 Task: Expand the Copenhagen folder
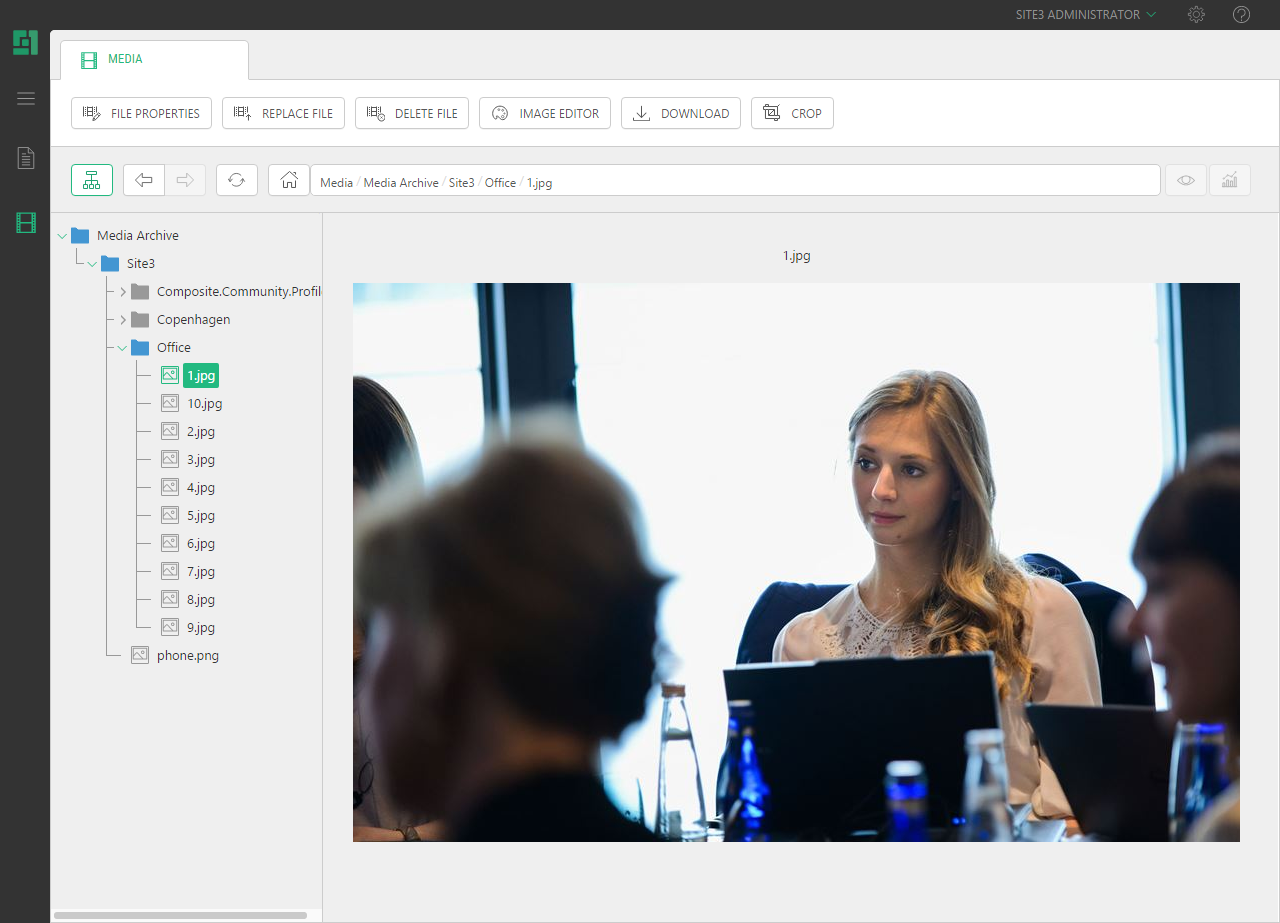click(123, 320)
